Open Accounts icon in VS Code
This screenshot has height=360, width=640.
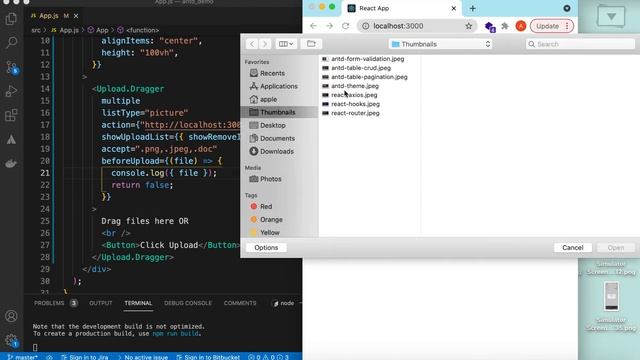[x=11, y=316]
